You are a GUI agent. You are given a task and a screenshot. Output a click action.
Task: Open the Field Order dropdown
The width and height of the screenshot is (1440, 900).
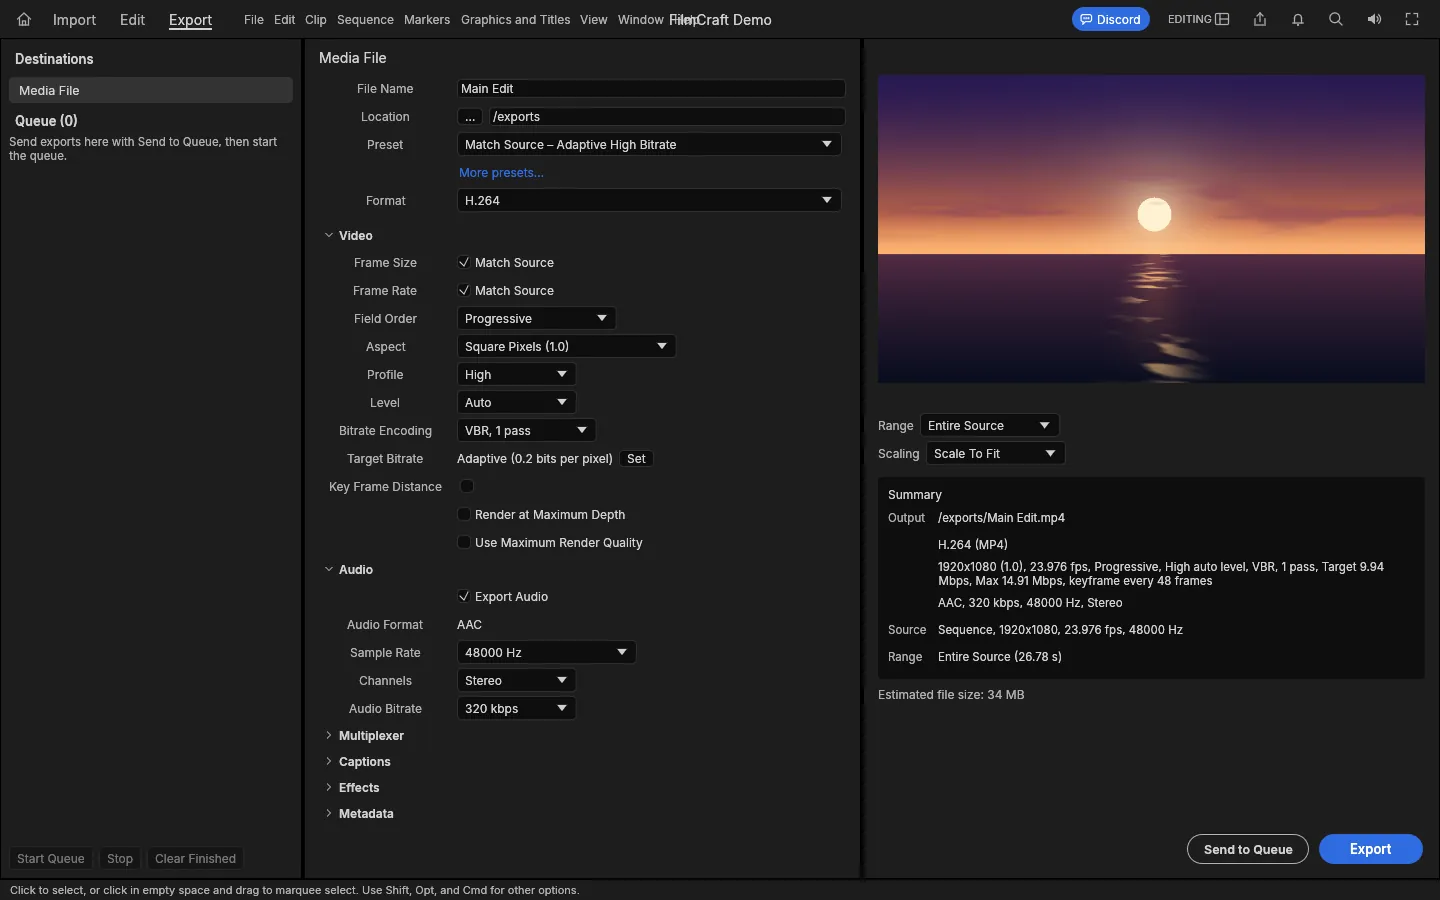(x=536, y=319)
